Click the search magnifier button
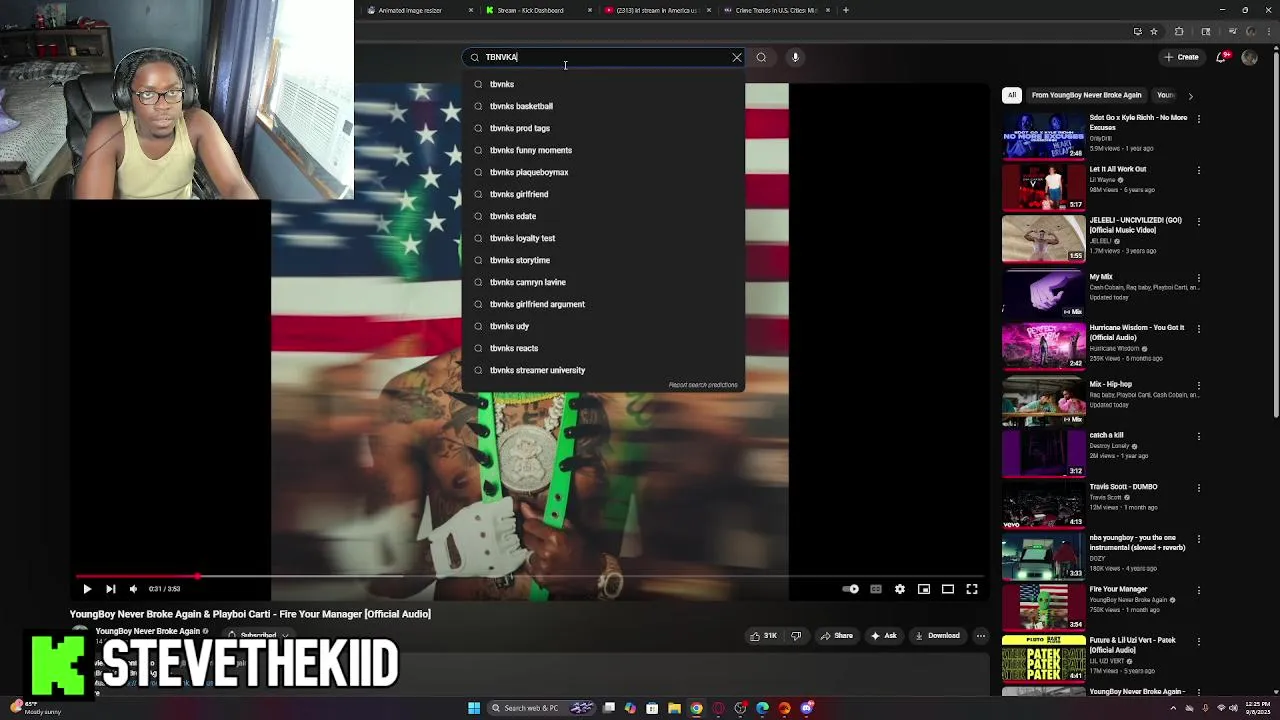 pyautogui.click(x=761, y=57)
